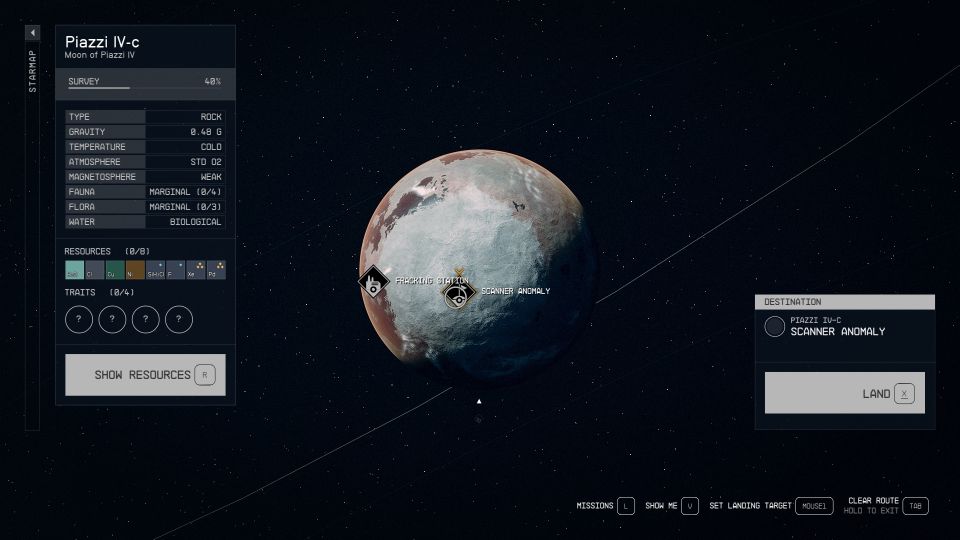
Task: Click the TAB key icon
Action: click(915, 506)
